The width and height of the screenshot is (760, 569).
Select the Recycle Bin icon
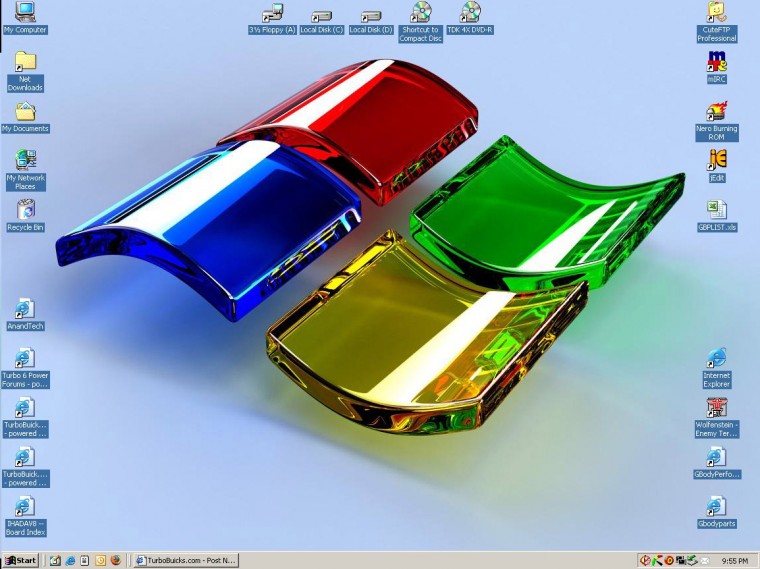[25, 216]
